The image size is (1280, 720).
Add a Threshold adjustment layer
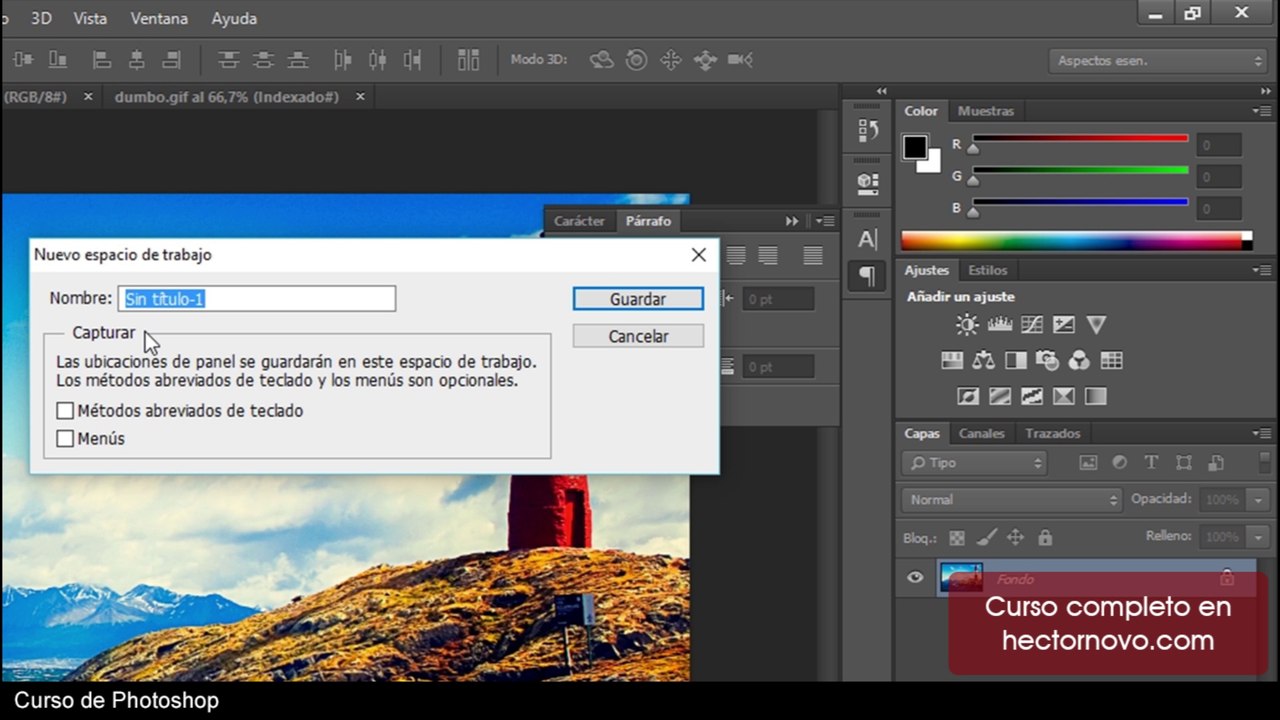(x=1031, y=396)
